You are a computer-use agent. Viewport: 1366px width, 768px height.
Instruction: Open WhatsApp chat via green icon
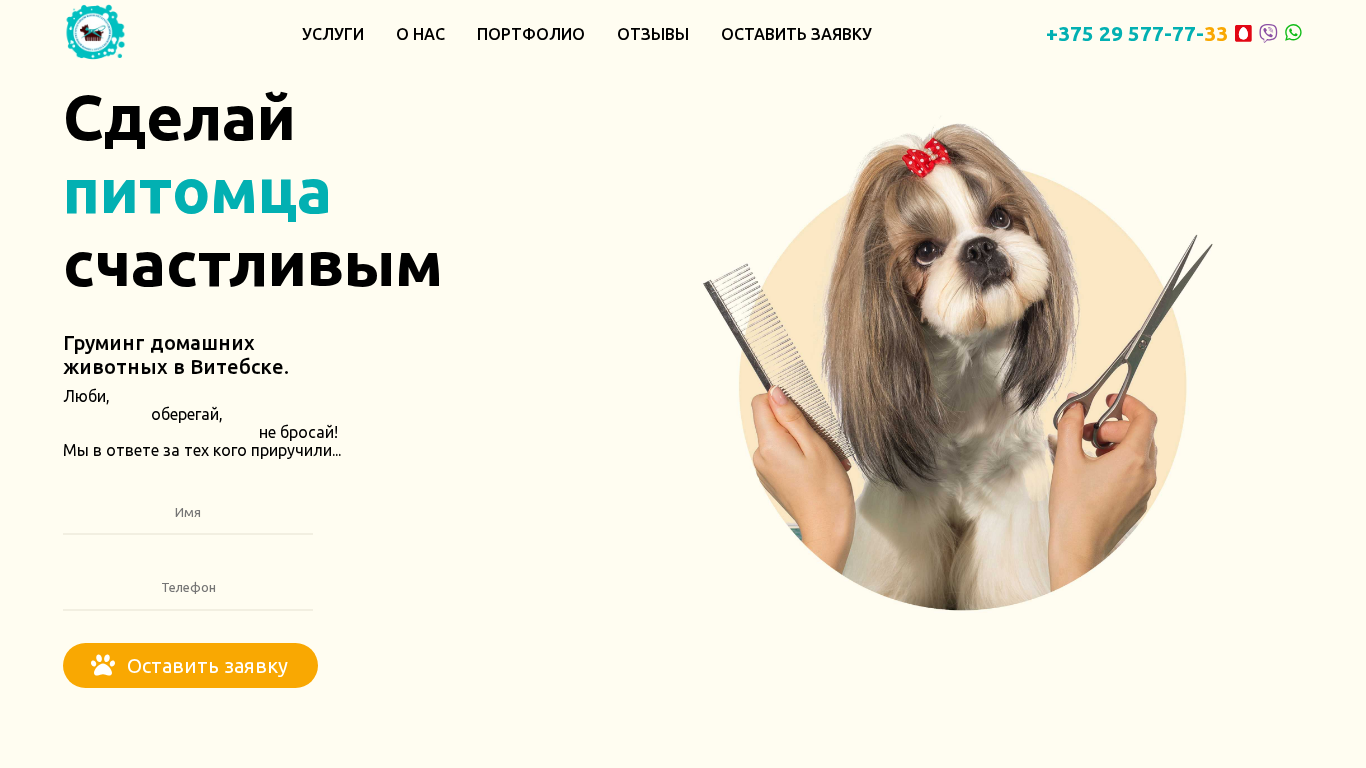point(1293,33)
